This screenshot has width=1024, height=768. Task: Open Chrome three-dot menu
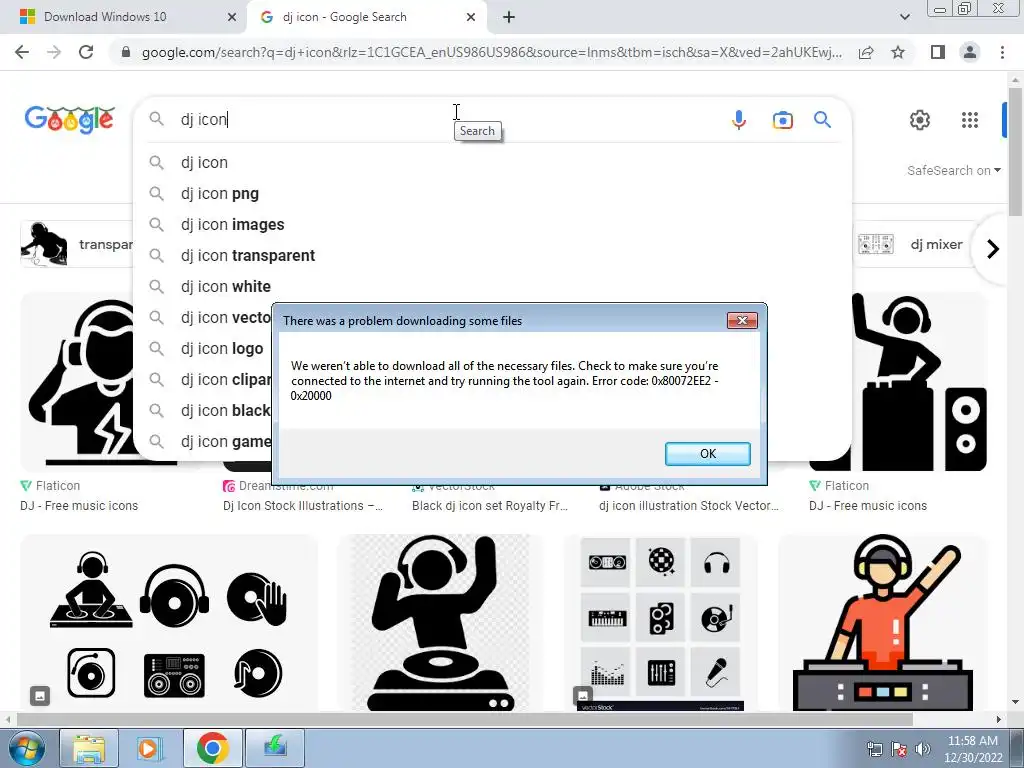[x=1002, y=52]
